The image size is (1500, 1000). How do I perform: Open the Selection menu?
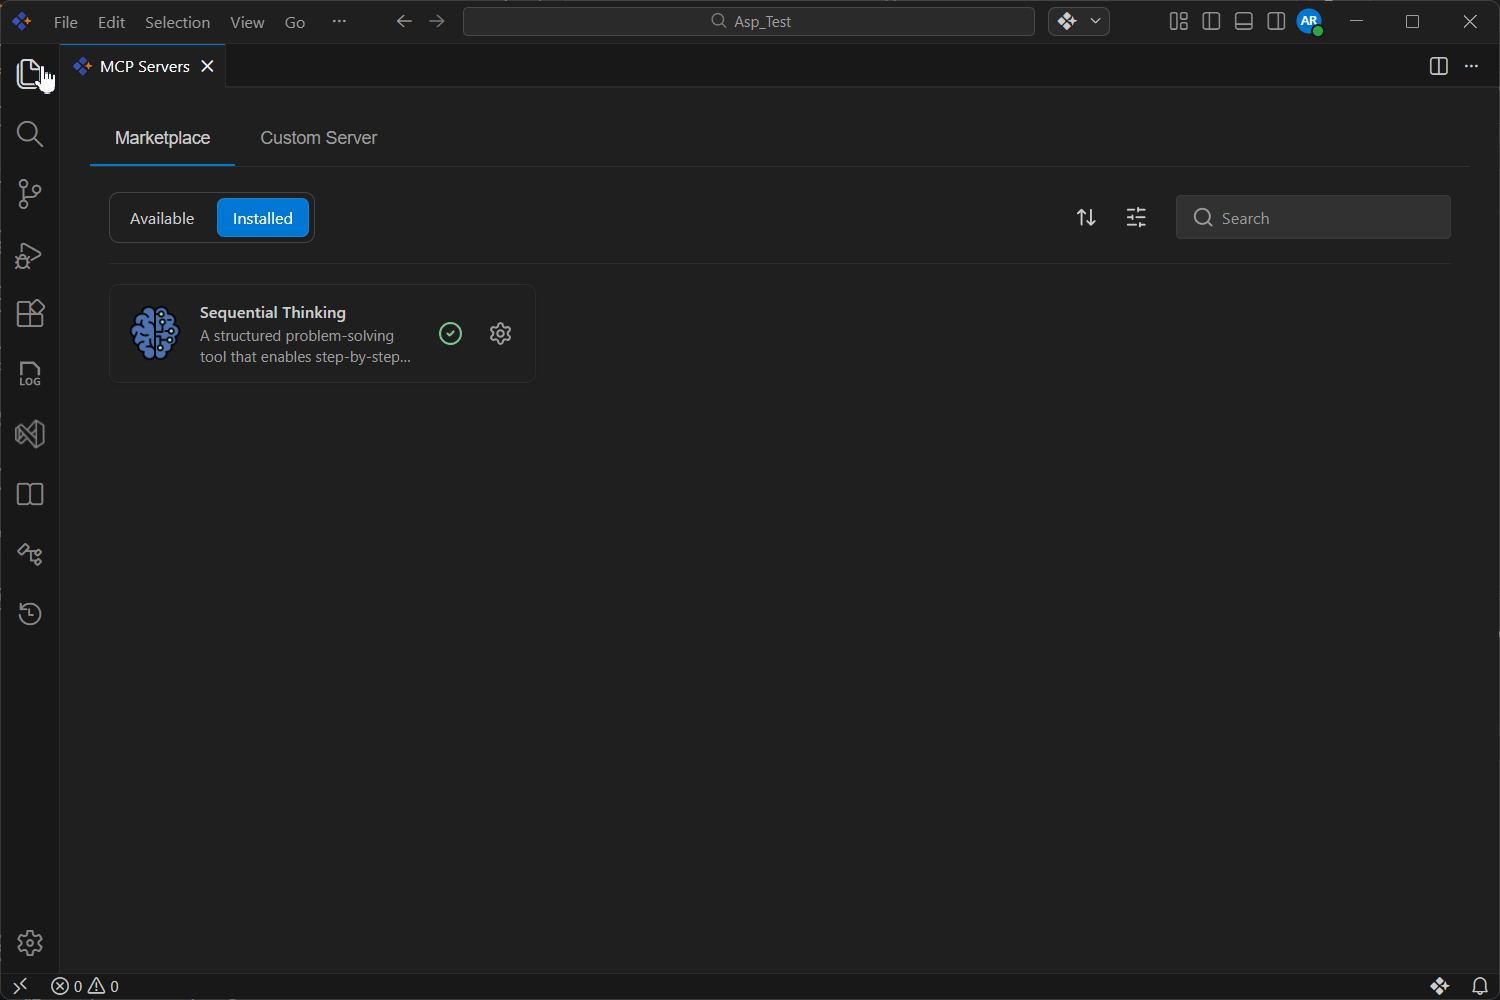pos(177,22)
